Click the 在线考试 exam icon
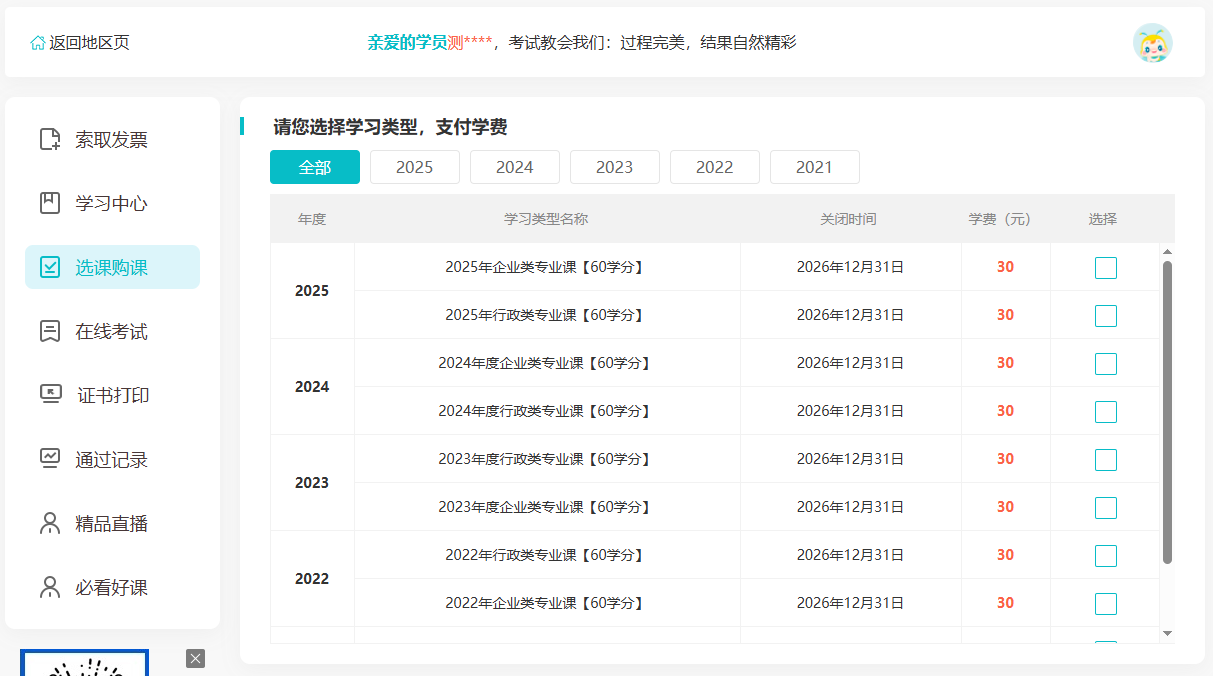 [x=49, y=332]
